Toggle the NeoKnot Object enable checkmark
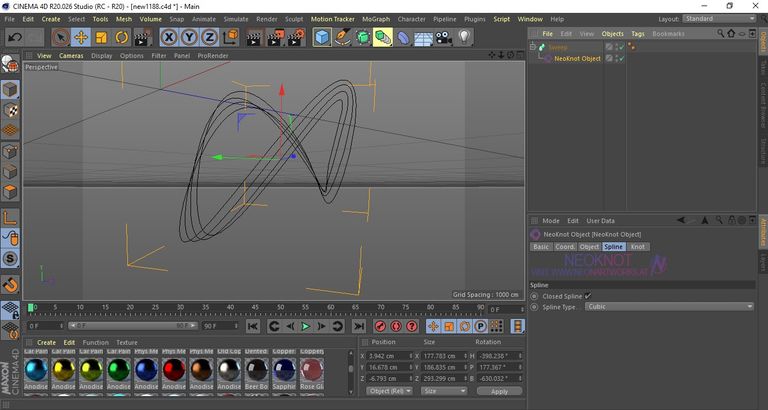768x410 pixels. tap(621, 58)
